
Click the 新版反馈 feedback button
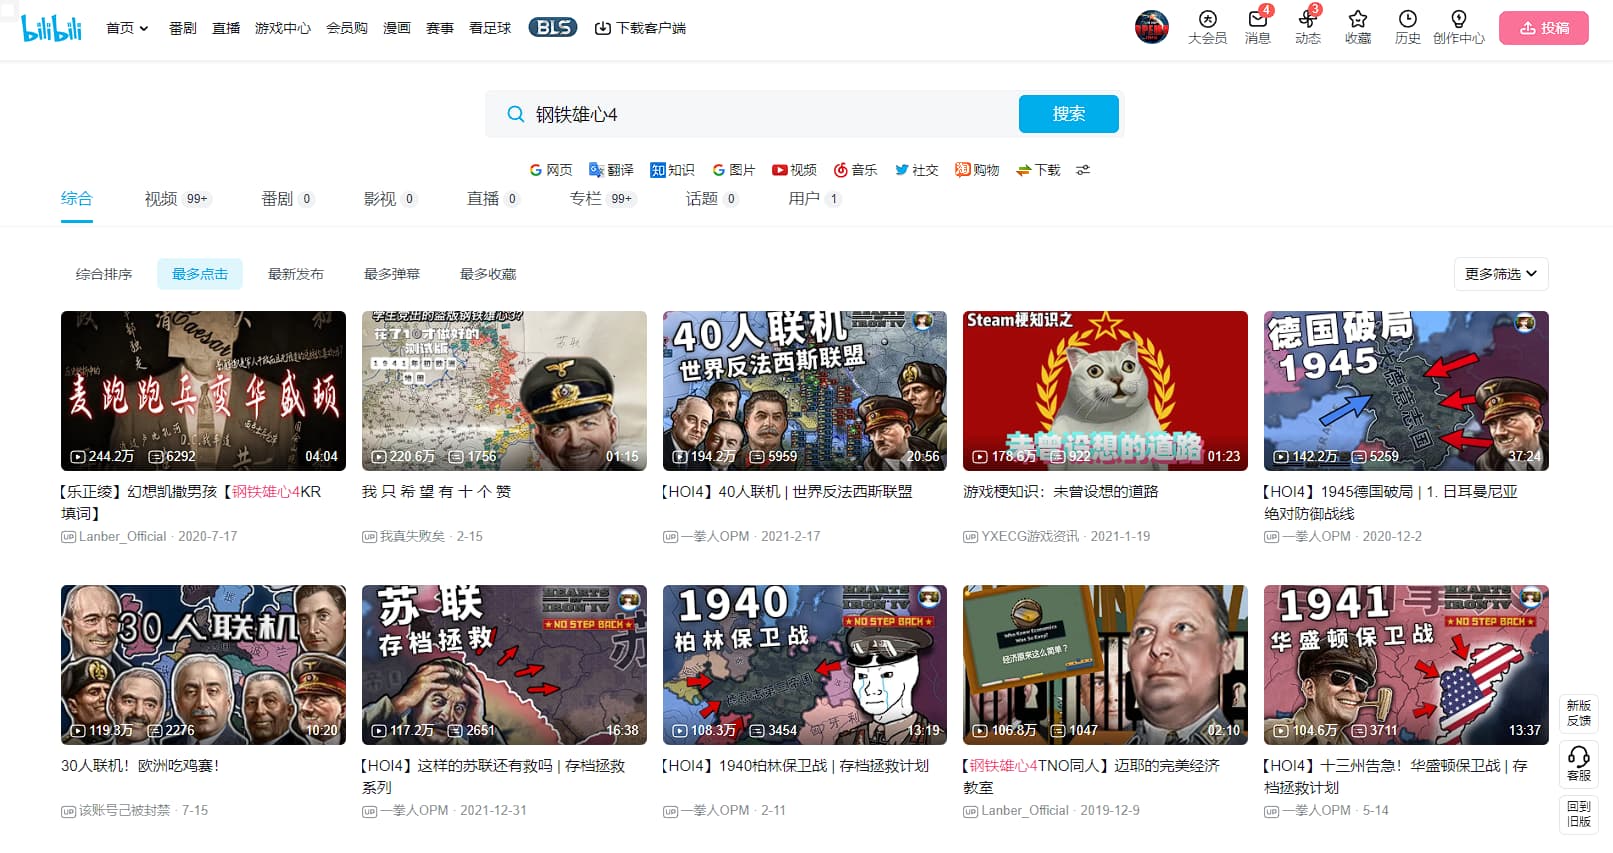pyautogui.click(x=1579, y=713)
